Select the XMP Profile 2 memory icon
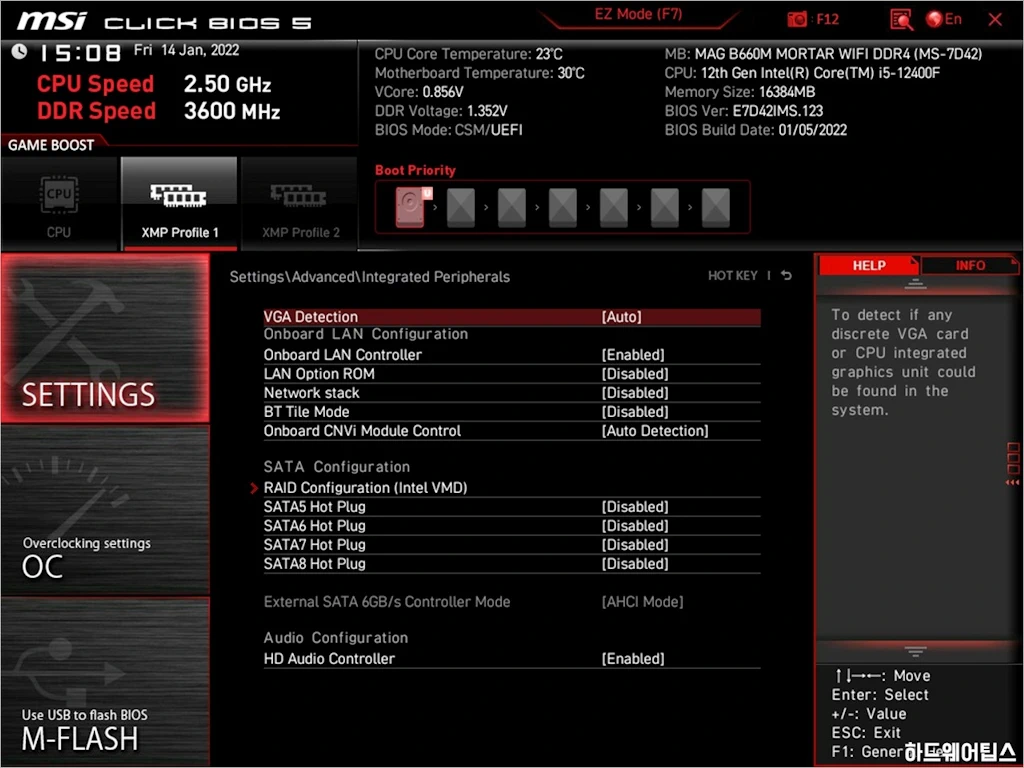 click(298, 195)
